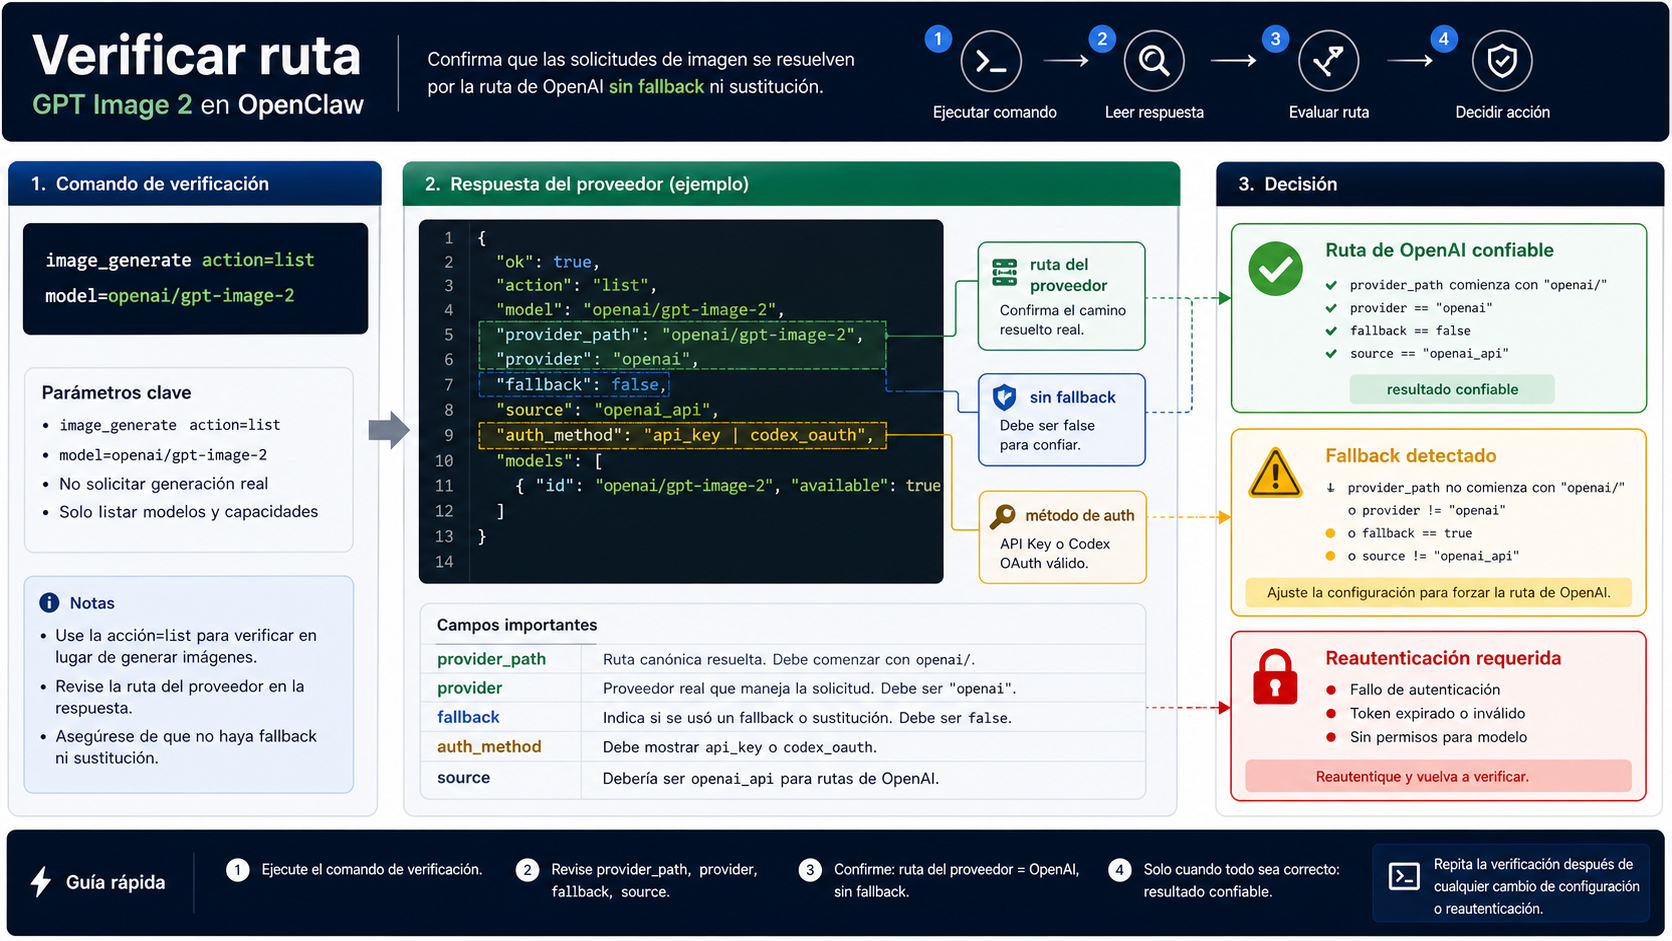Click the highlighted "auth_method" code line
1672x941 pixels.
click(x=683, y=435)
